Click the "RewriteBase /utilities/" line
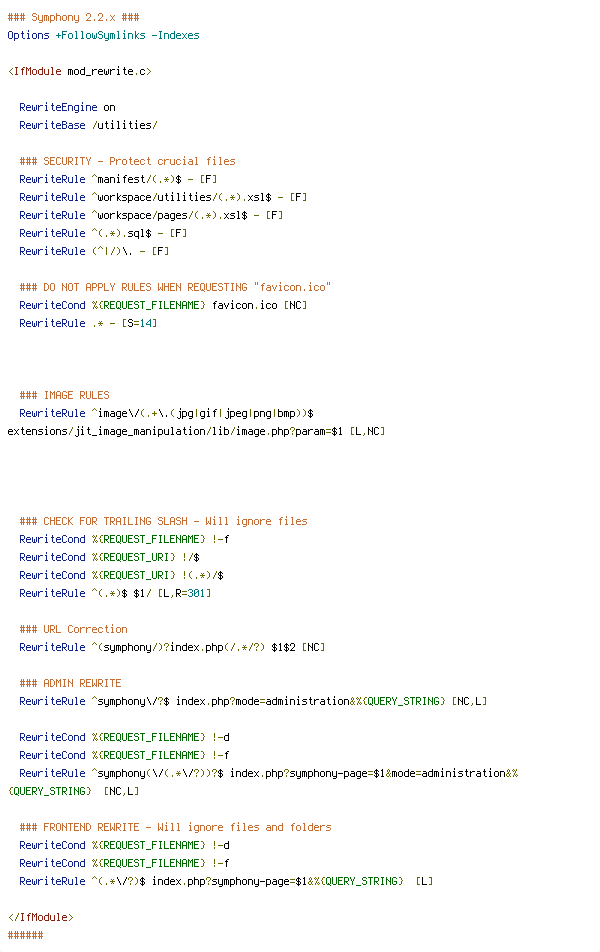Screen dimensions: 600x952 click(89, 125)
